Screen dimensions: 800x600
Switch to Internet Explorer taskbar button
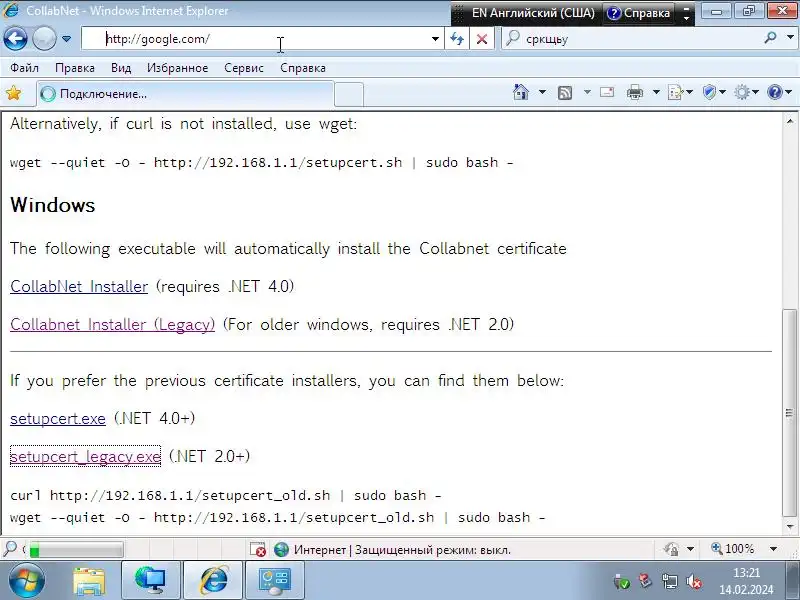click(x=212, y=580)
